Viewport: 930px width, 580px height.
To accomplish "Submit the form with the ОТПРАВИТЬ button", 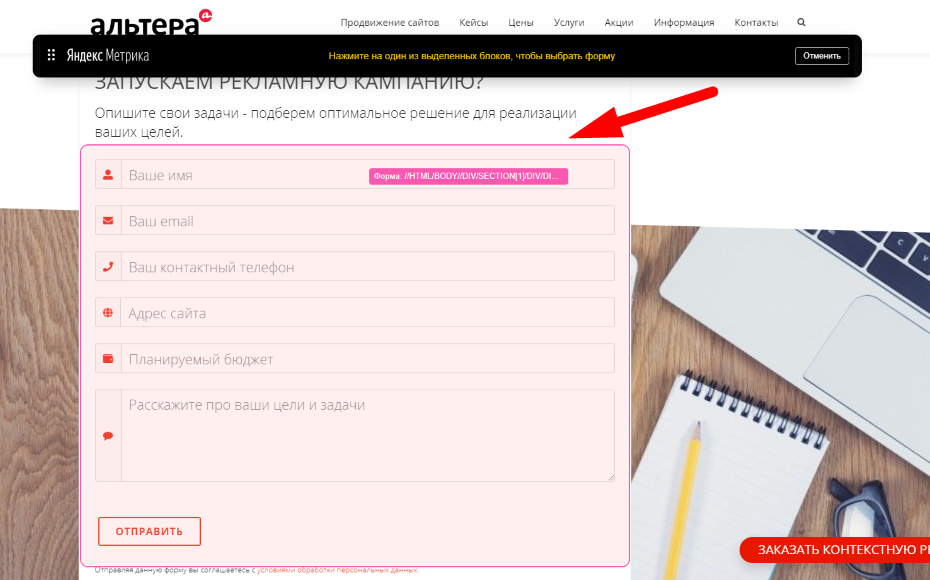I will [x=149, y=531].
